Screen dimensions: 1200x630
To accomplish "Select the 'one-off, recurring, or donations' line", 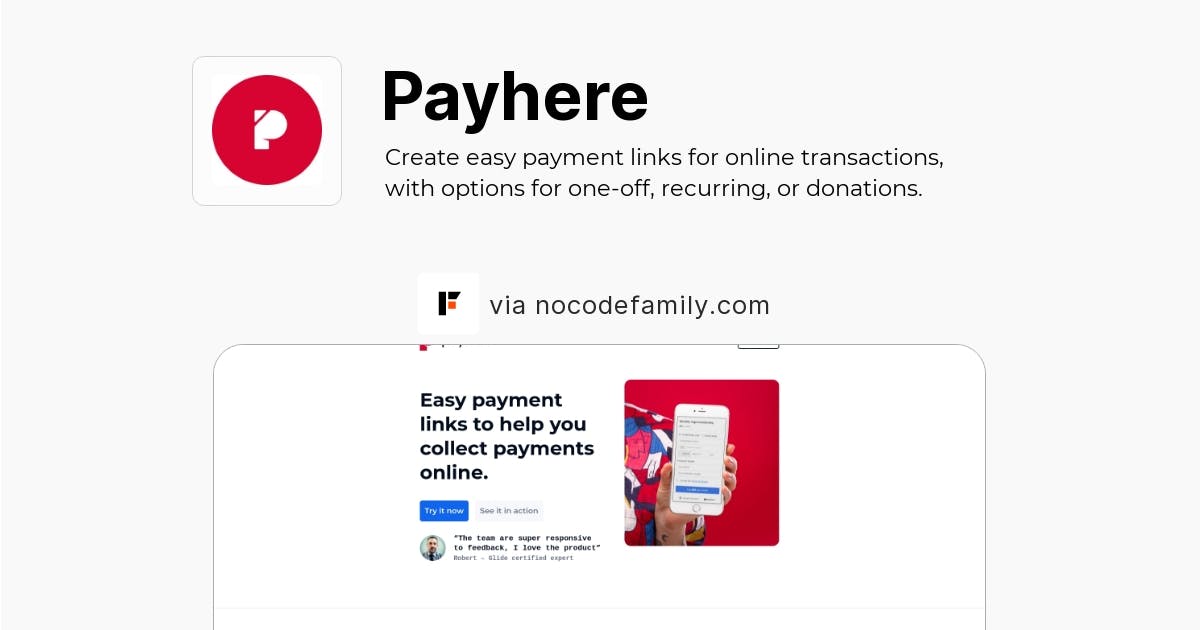I will coord(654,188).
